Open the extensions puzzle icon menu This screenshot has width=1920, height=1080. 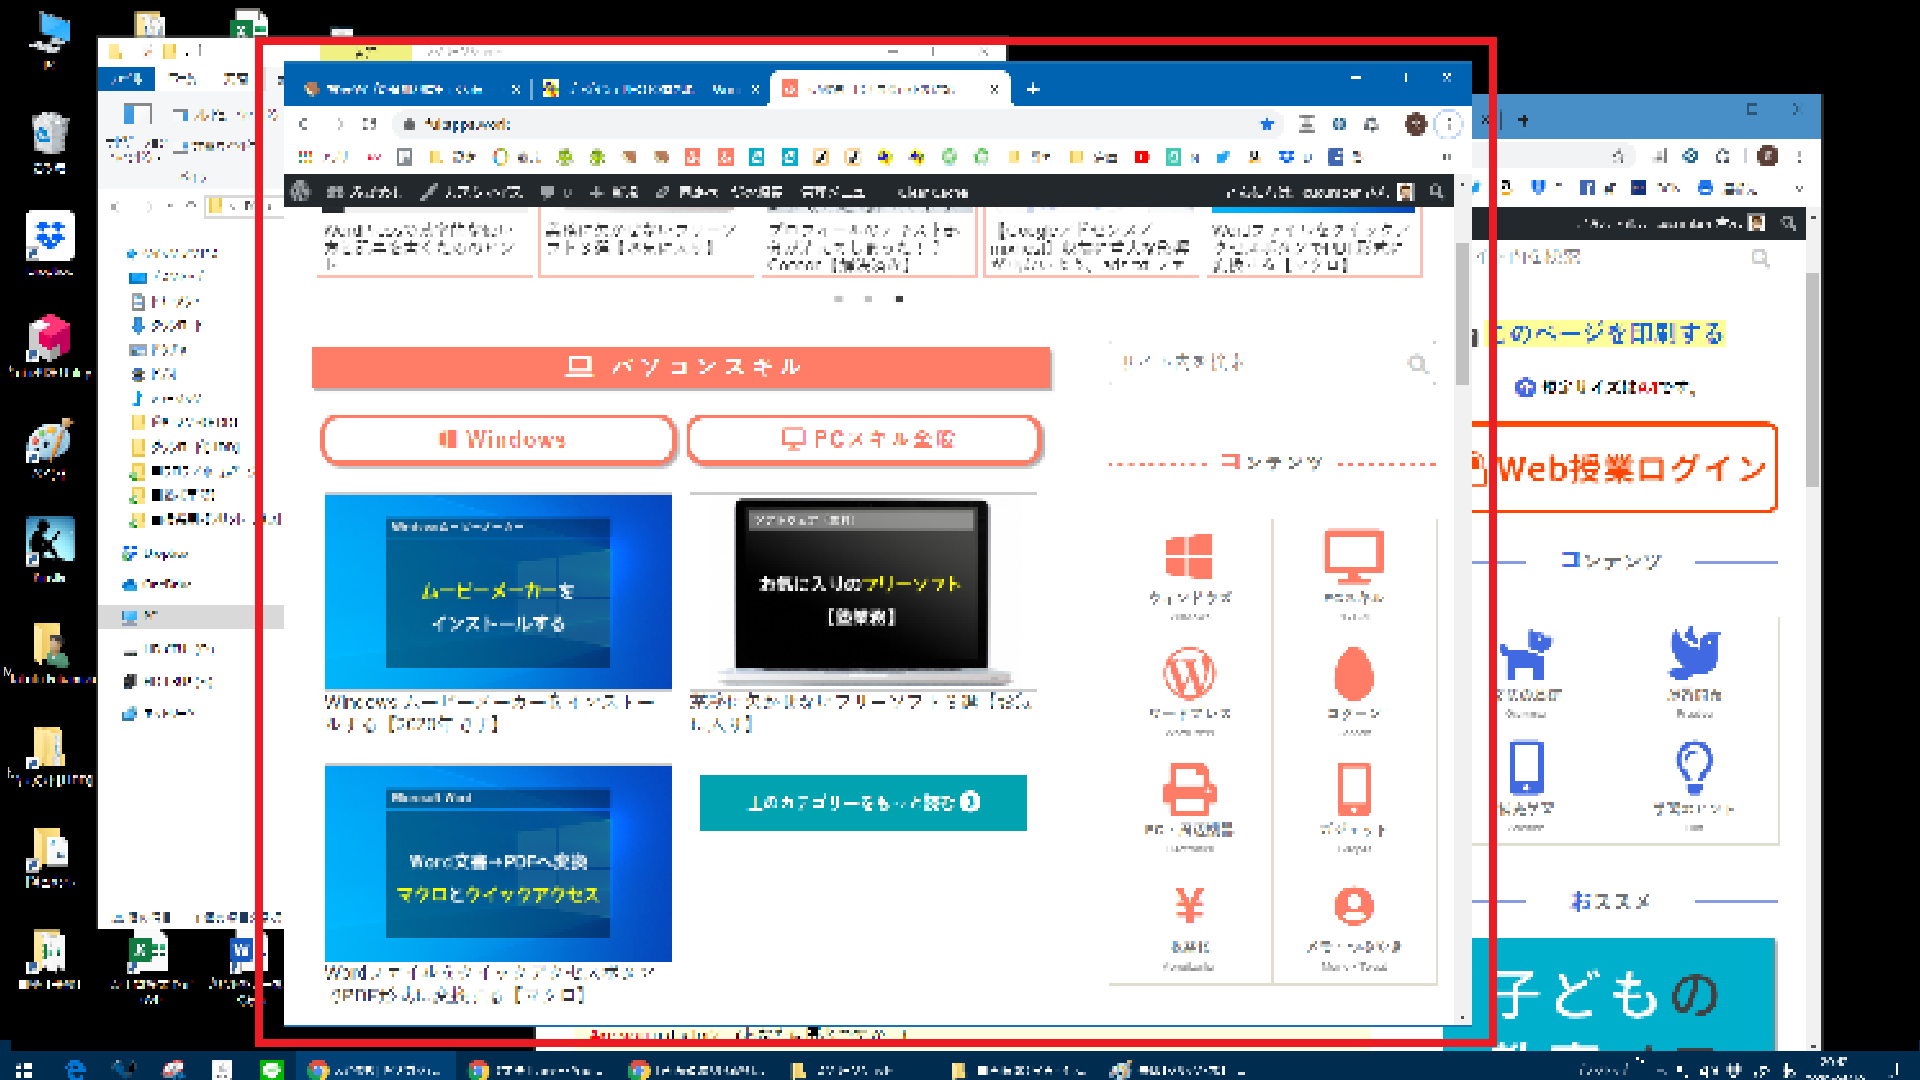coord(1372,124)
